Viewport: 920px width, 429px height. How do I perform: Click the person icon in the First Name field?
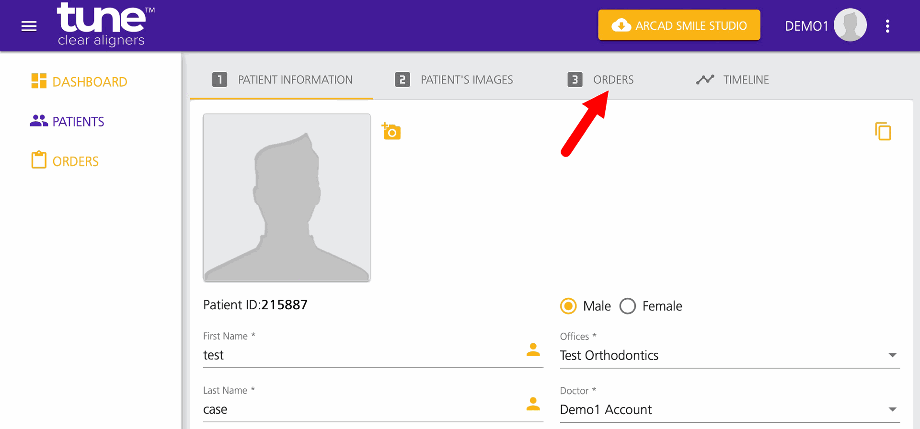(533, 350)
